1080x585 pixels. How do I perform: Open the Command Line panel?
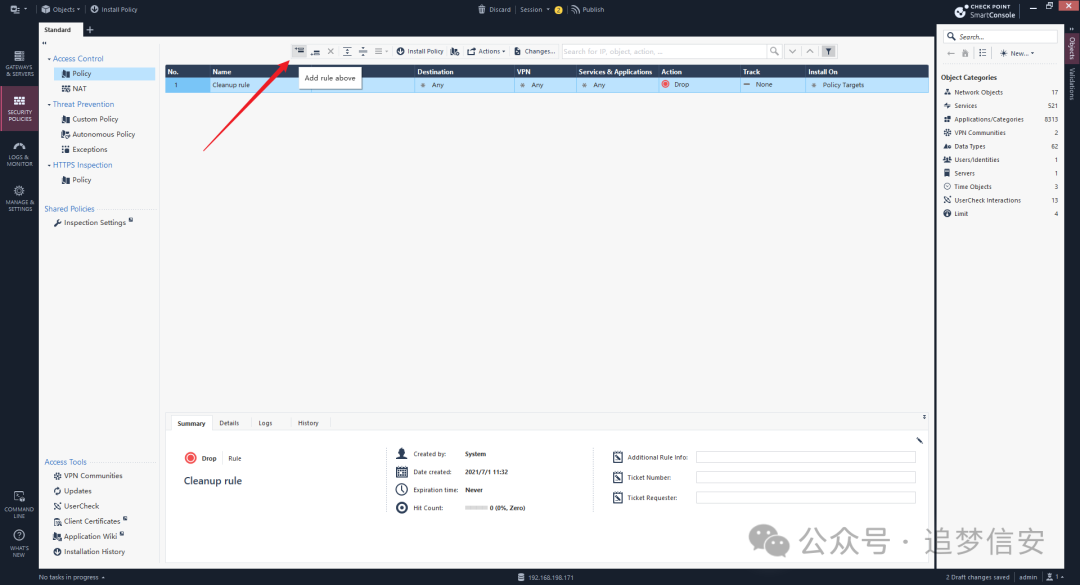[x=19, y=504]
